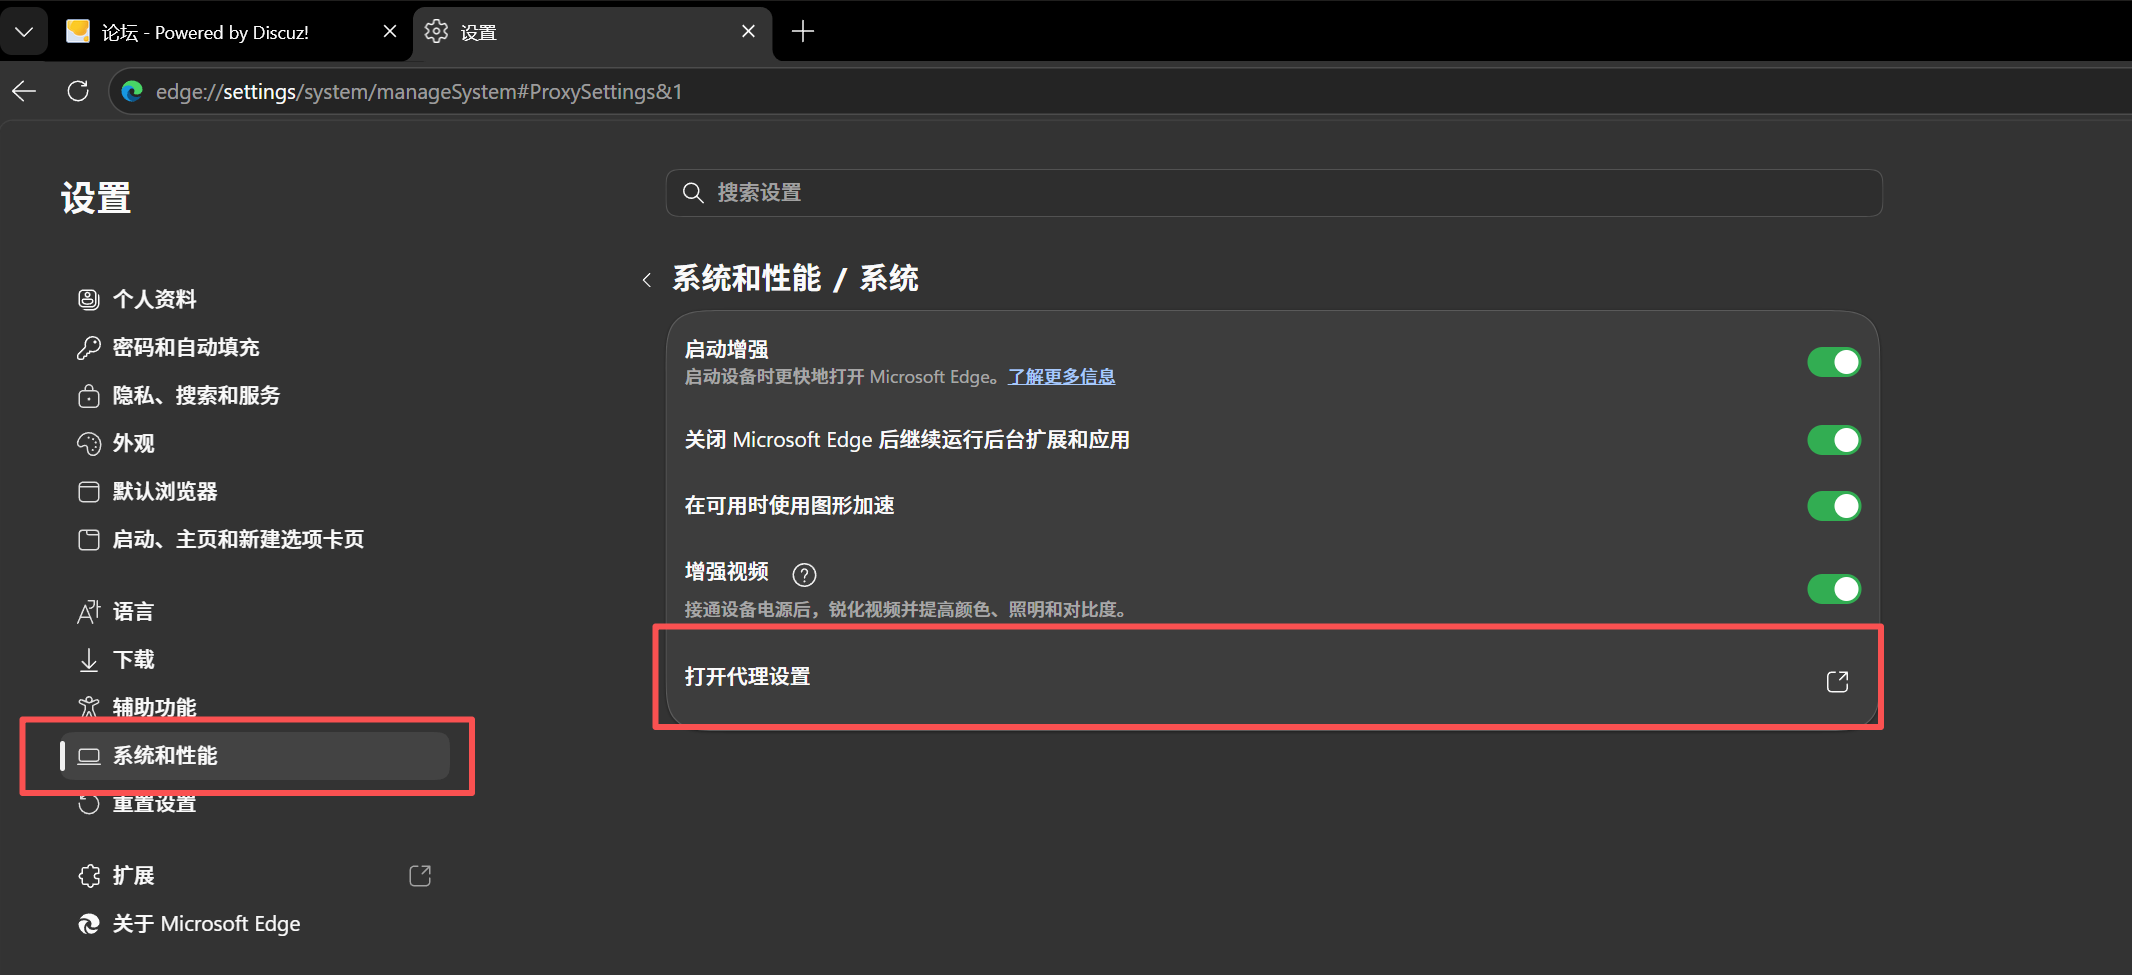The width and height of the screenshot is (2132, 975).
Task: Open 隐私、搜索和服务 in sidebar
Action: point(255,395)
